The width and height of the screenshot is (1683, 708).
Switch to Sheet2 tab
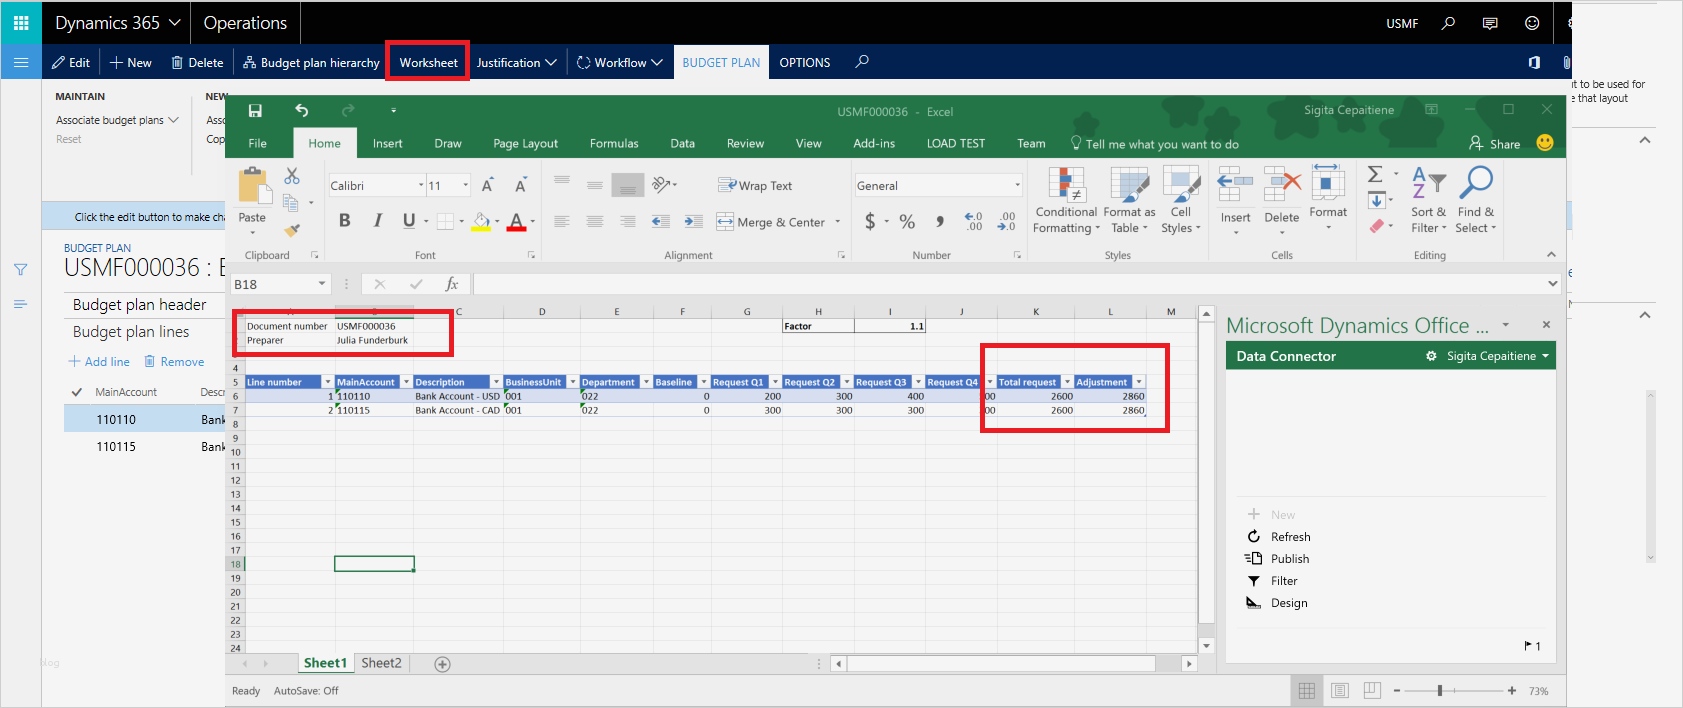(x=381, y=663)
